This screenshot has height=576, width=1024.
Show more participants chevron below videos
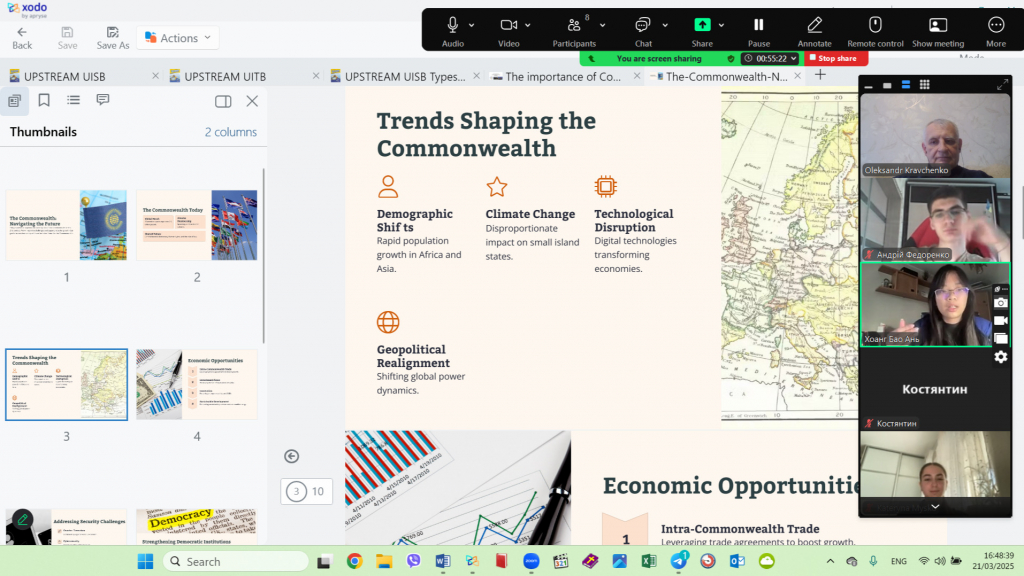(x=935, y=506)
